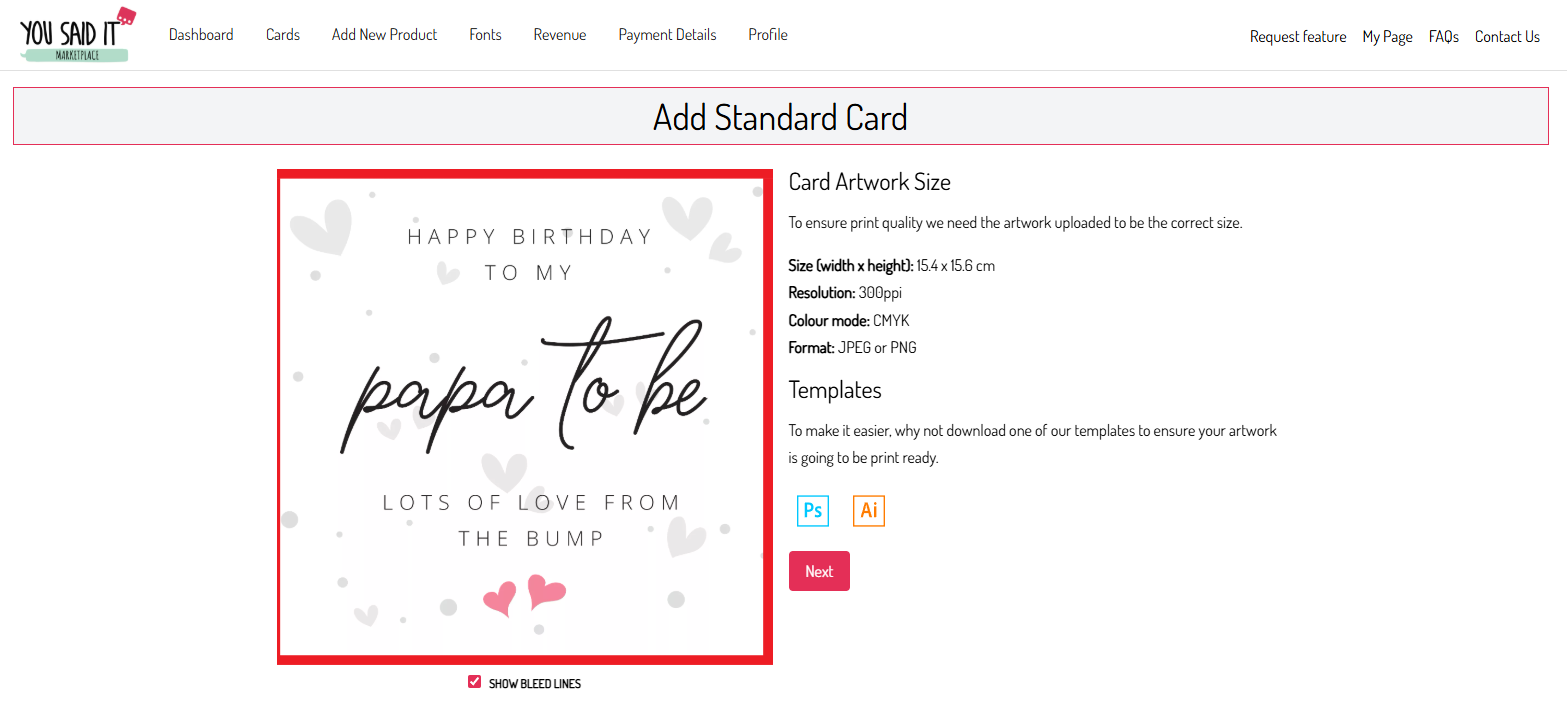Click the pink hearts in card artwork
The height and width of the screenshot is (704, 1567).
(525, 595)
